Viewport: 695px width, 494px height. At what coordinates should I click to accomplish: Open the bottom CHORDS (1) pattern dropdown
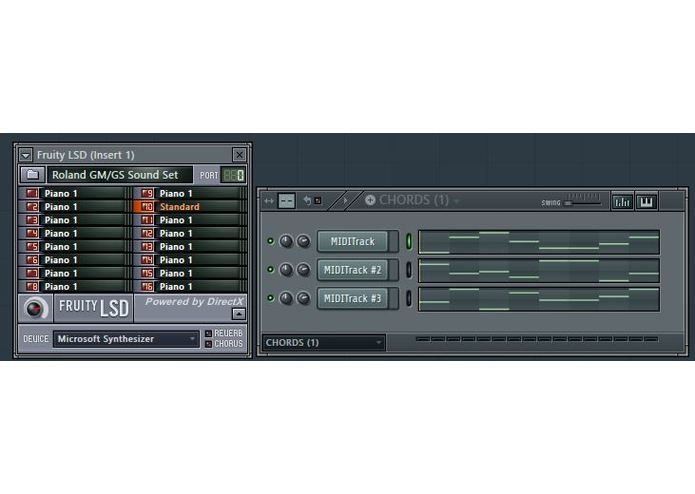(324, 342)
